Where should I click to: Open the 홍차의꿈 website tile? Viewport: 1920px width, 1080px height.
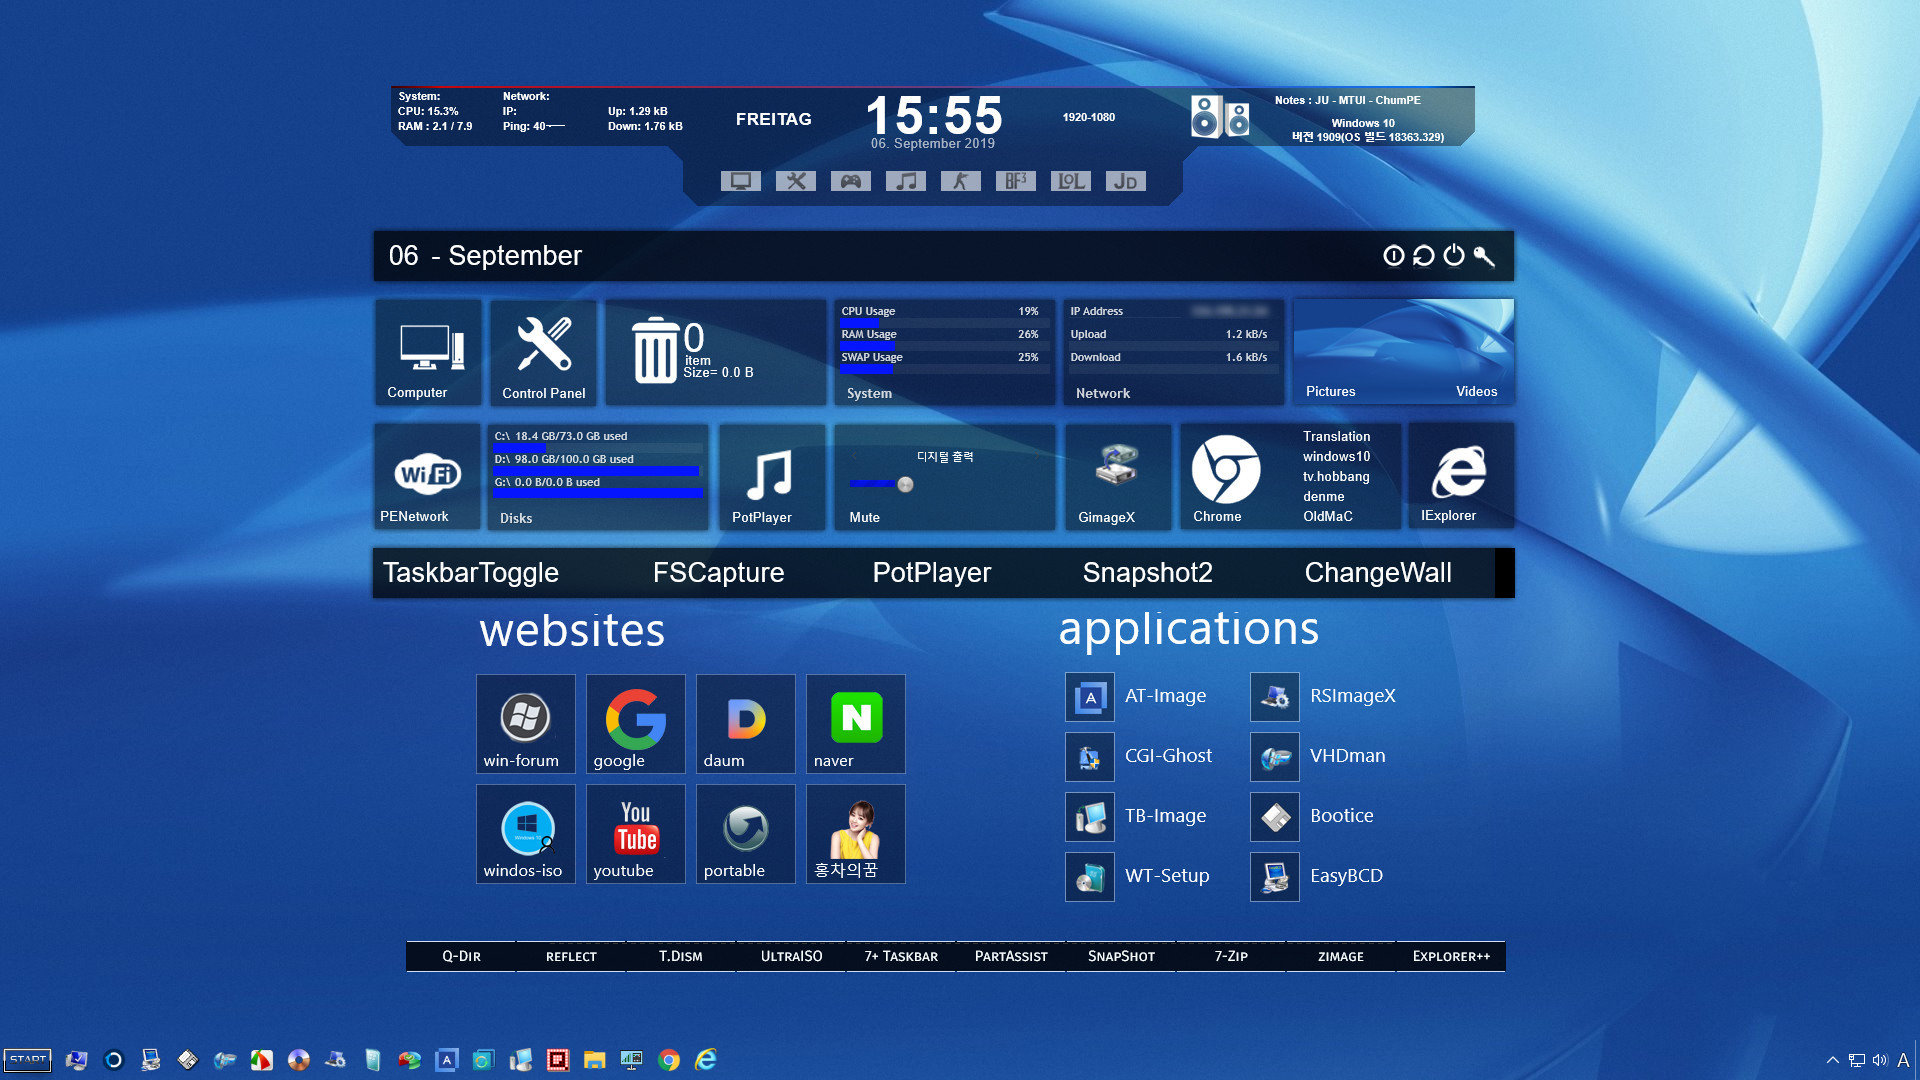pyautogui.click(x=856, y=834)
